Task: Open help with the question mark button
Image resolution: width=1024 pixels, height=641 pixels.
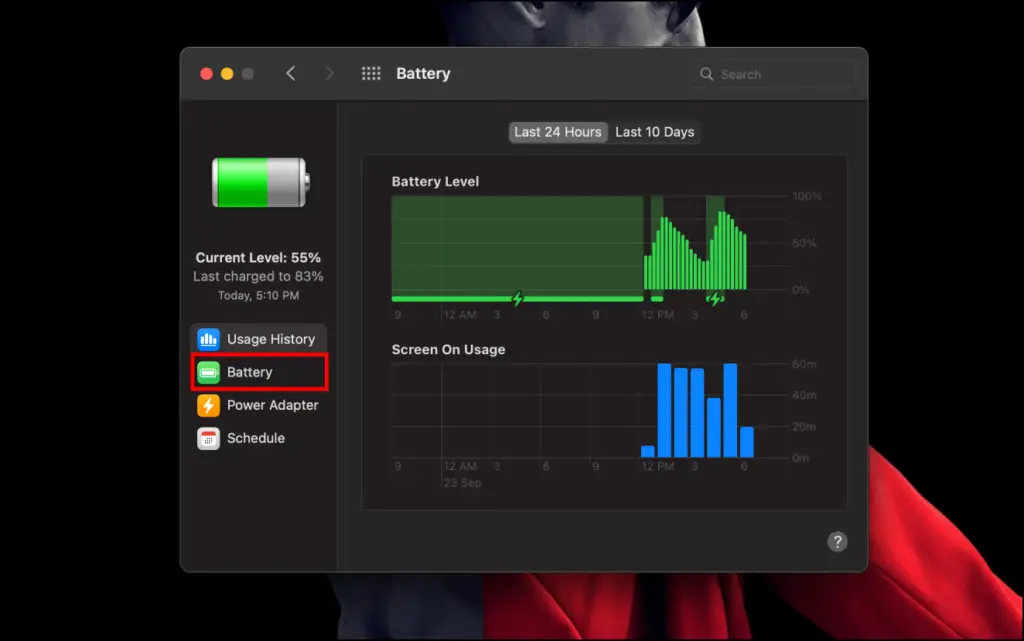Action: point(837,542)
